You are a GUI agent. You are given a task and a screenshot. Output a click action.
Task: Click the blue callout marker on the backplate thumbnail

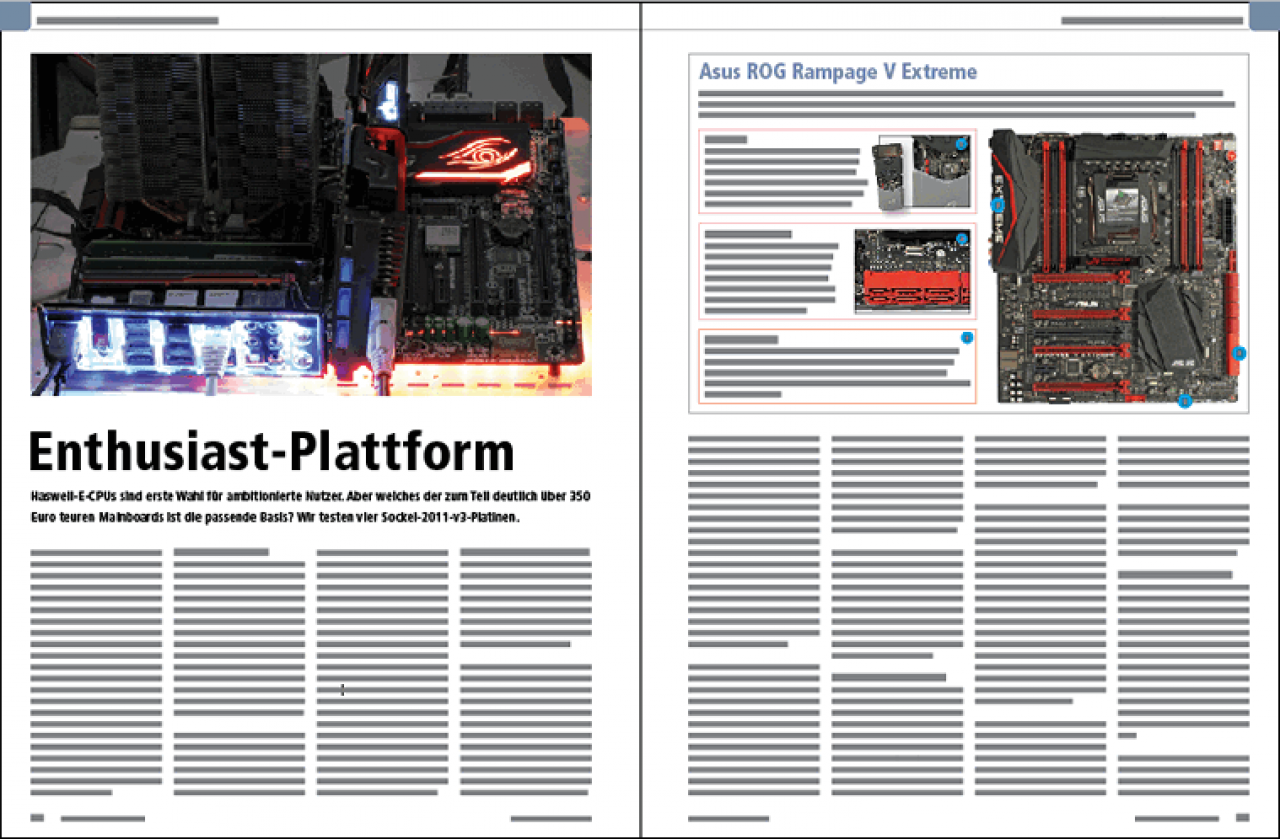(x=962, y=144)
